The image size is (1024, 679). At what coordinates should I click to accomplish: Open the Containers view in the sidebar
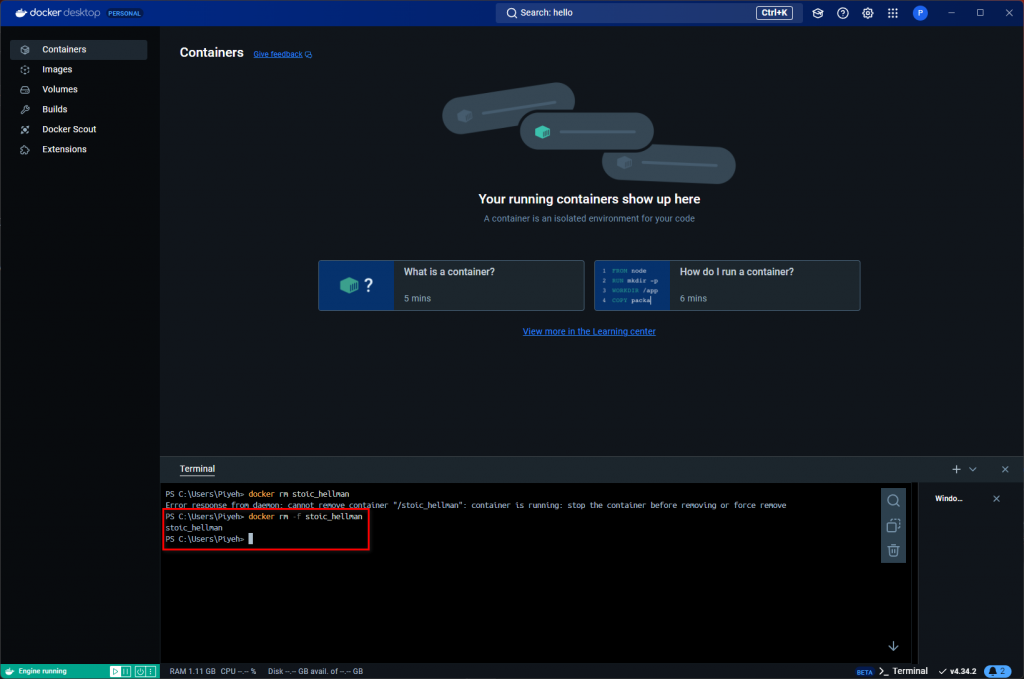click(x=78, y=50)
